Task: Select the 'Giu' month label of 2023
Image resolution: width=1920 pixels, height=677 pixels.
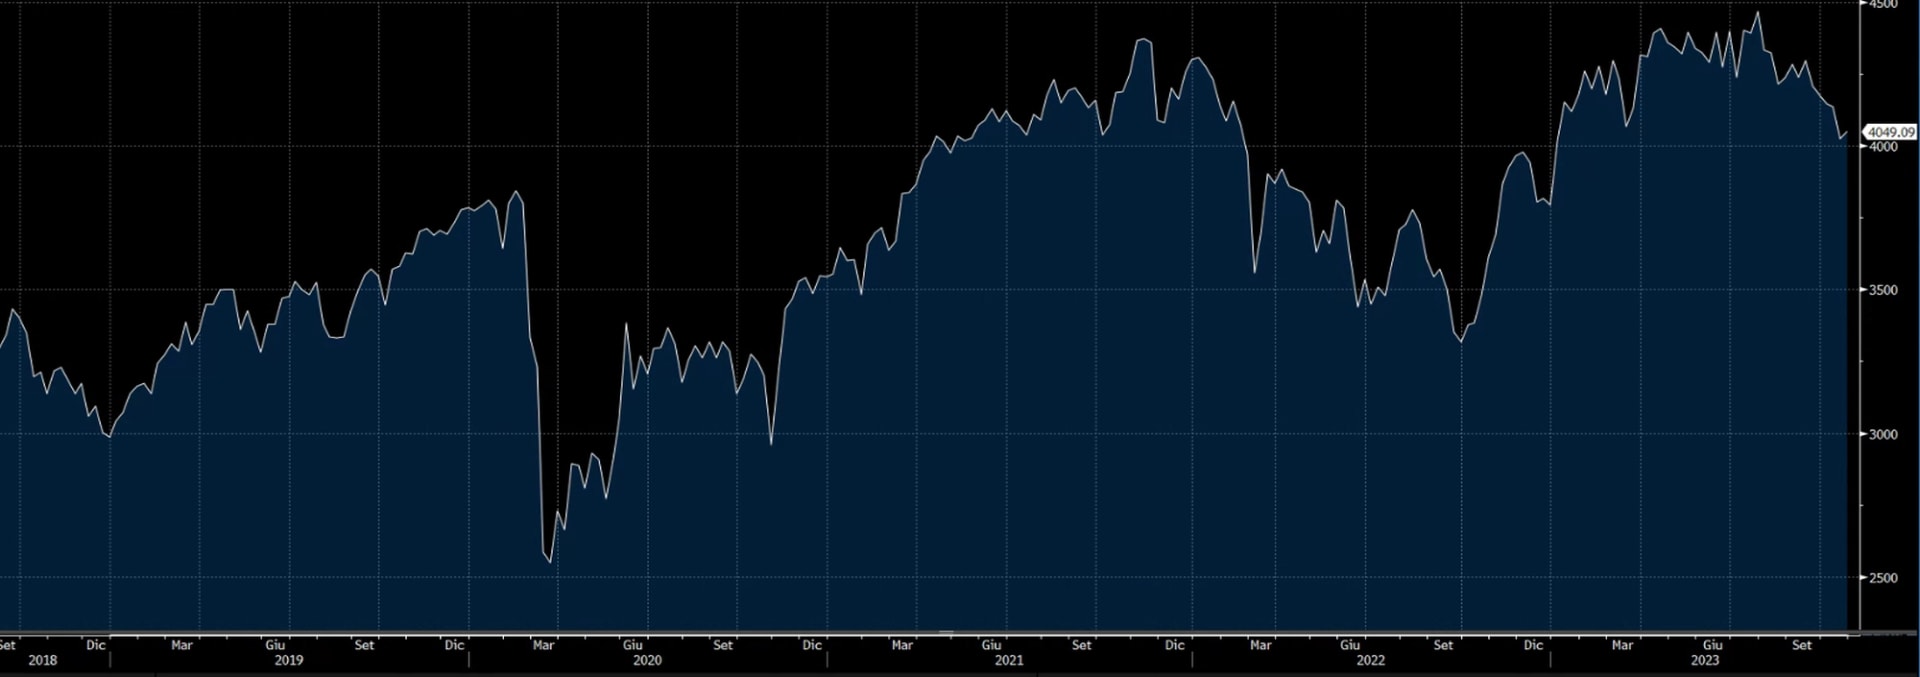Action: tap(1712, 645)
